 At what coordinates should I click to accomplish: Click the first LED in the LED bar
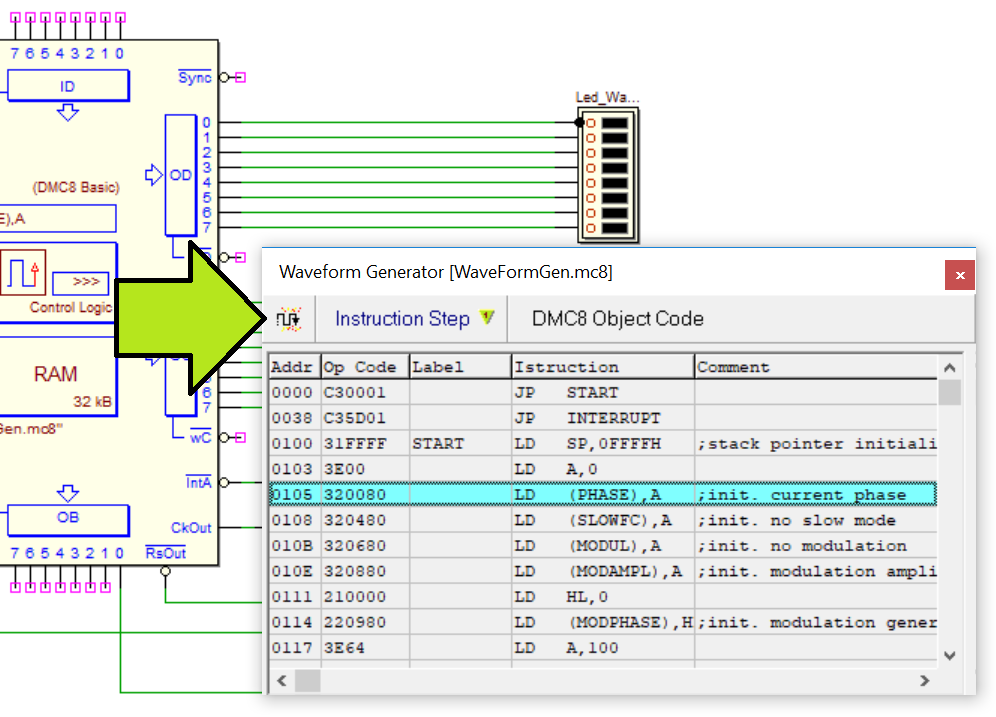coord(614,123)
